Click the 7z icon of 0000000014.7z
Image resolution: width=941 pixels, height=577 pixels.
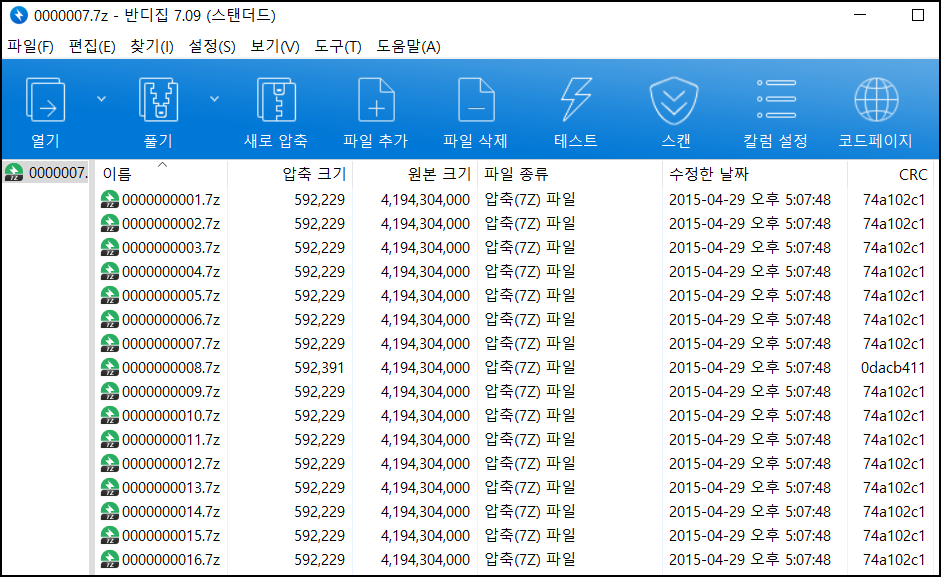(109, 512)
